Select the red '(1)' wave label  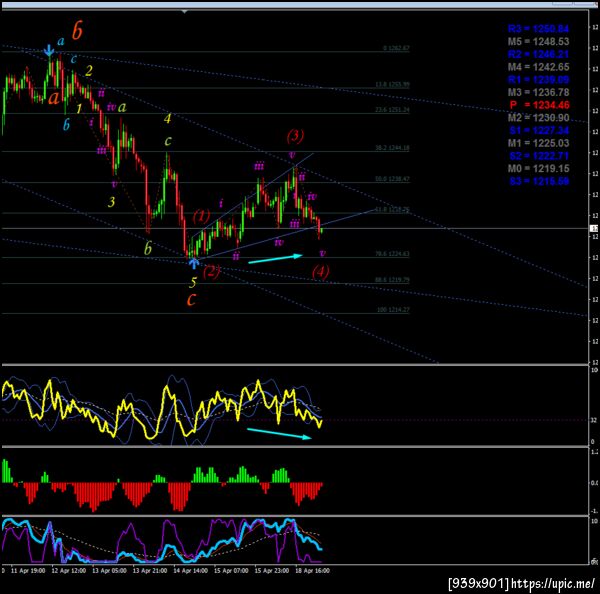point(201,217)
